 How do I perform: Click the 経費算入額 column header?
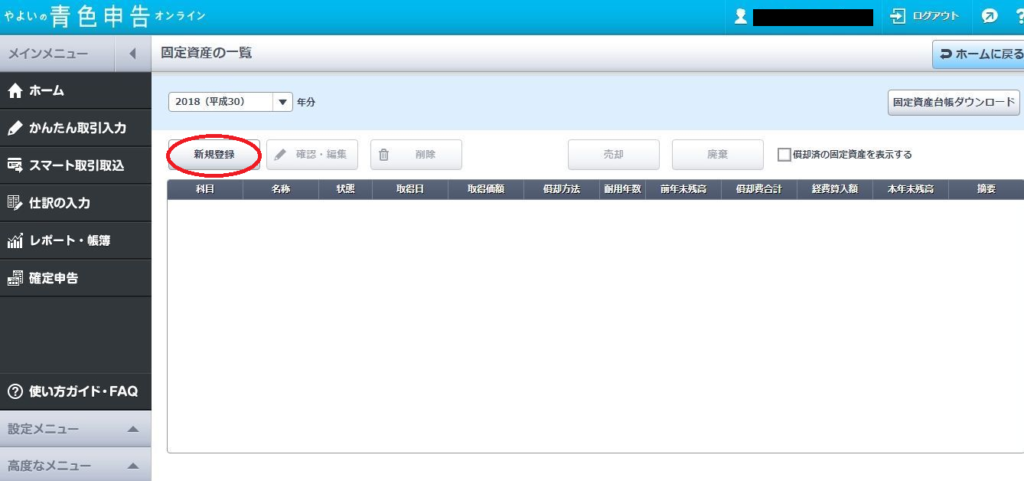pos(835,189)
